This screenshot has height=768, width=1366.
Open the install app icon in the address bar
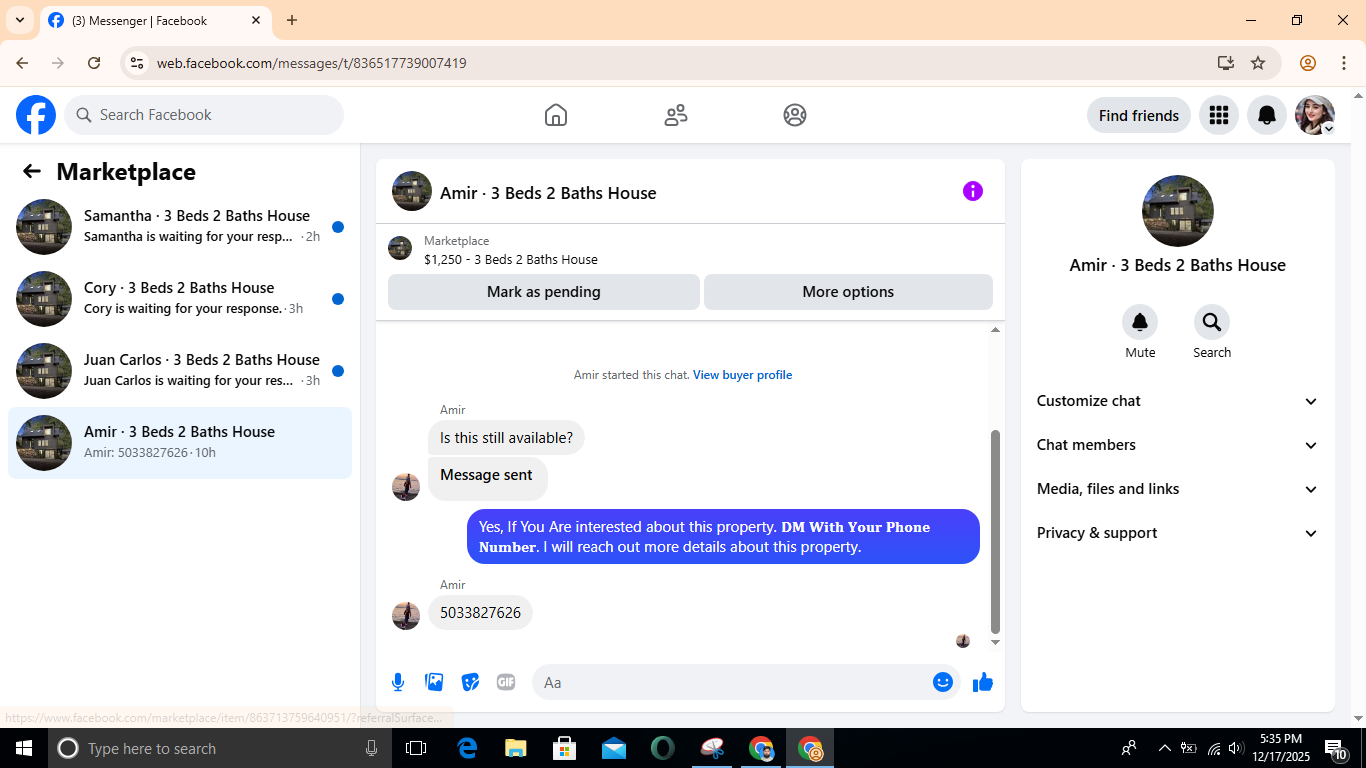click(1226, 63)
